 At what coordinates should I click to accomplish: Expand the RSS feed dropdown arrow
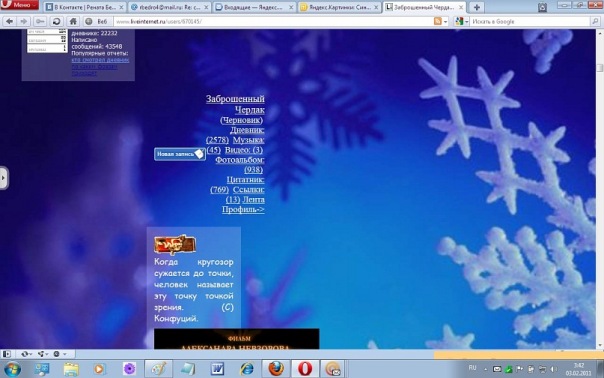tap(446, 22)
